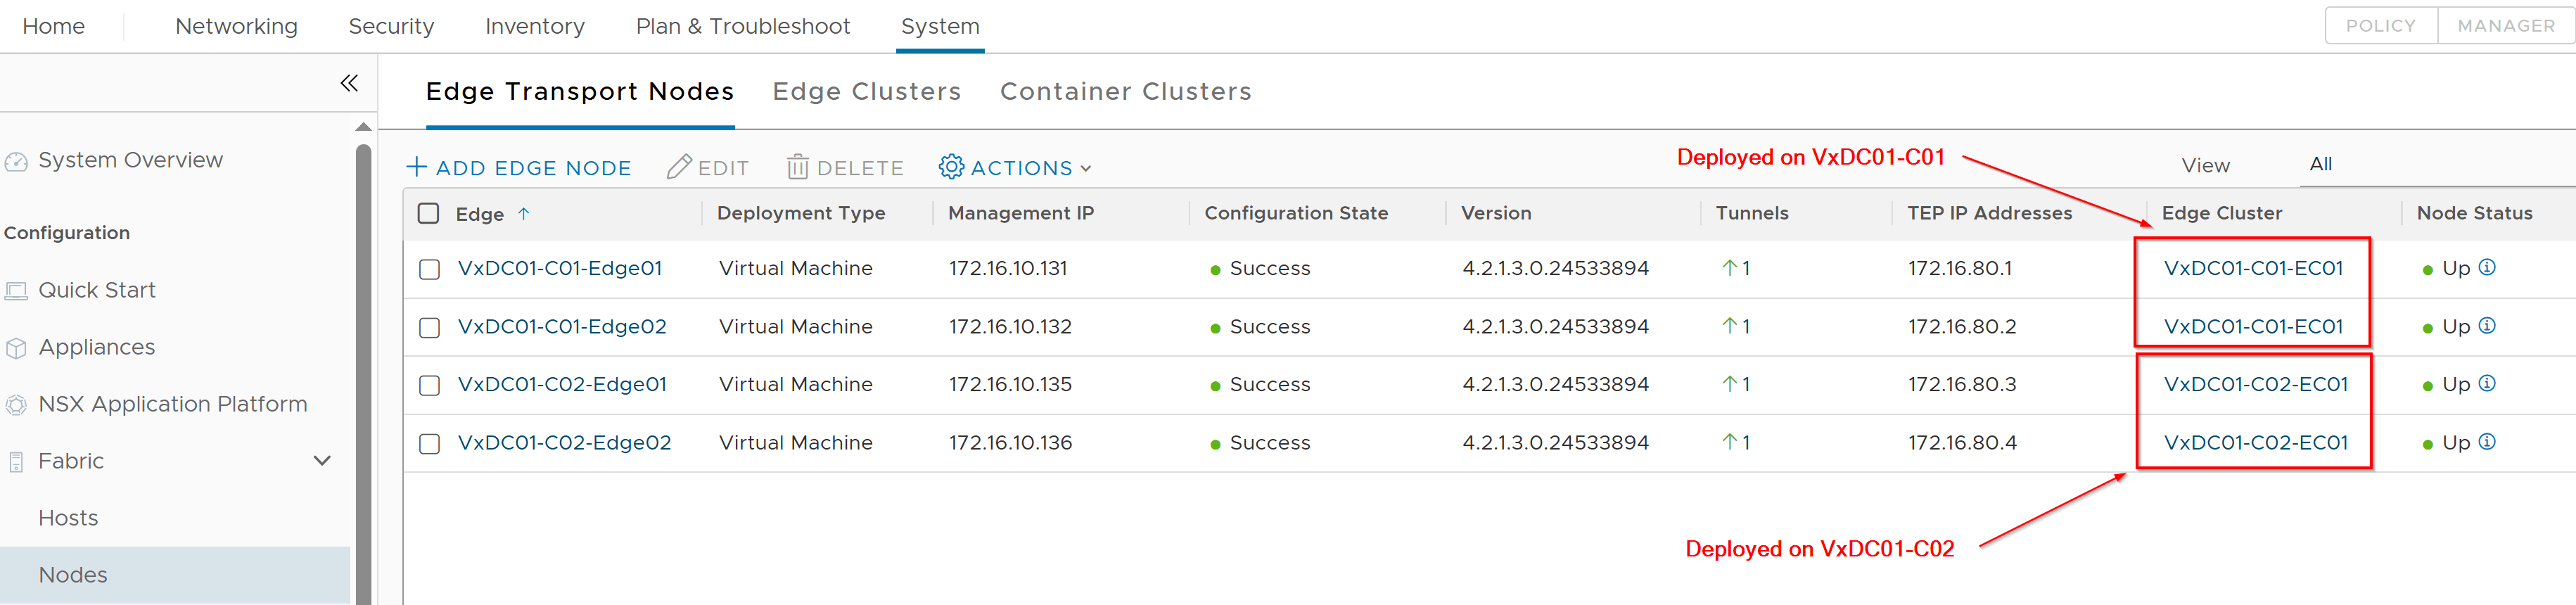Click the Add Edge Node plus icon
The width and height of the screenshot is (2576, 605).
click(417, 167)
